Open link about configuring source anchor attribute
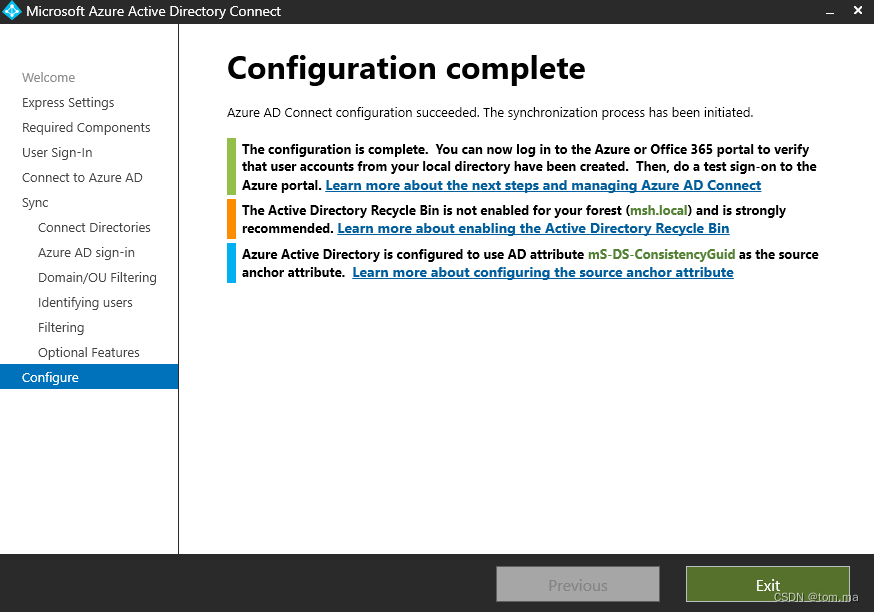This screenshot has width=874, height=612. (x=543, y=273)
